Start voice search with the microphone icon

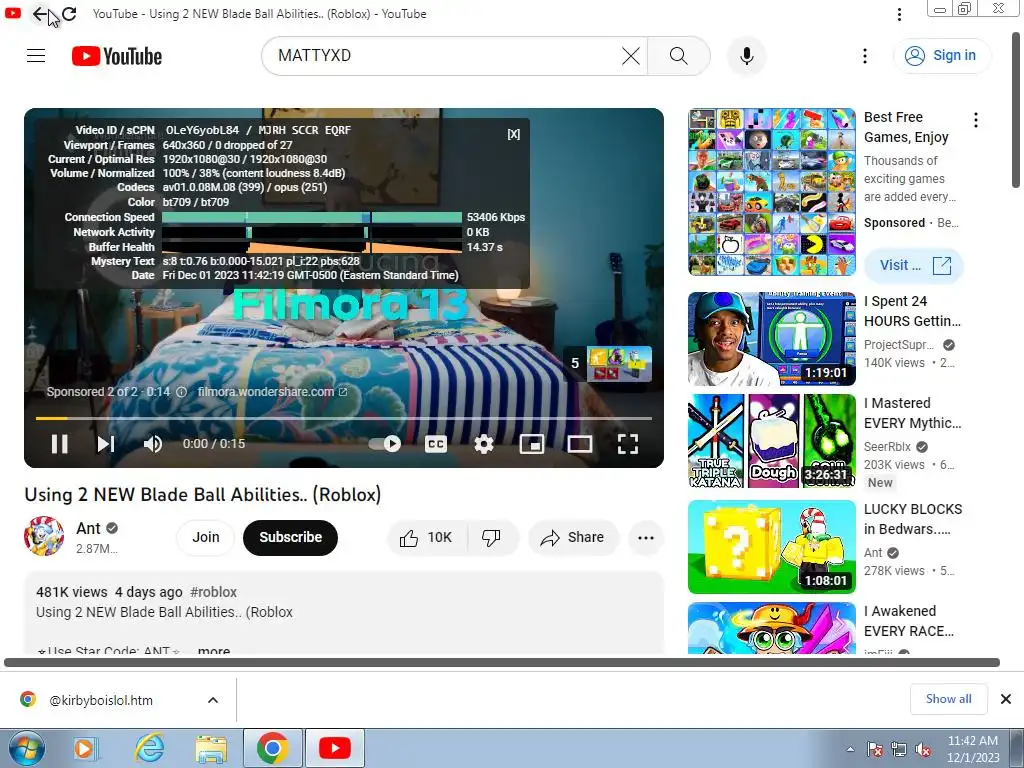click(x=746, y=56)
